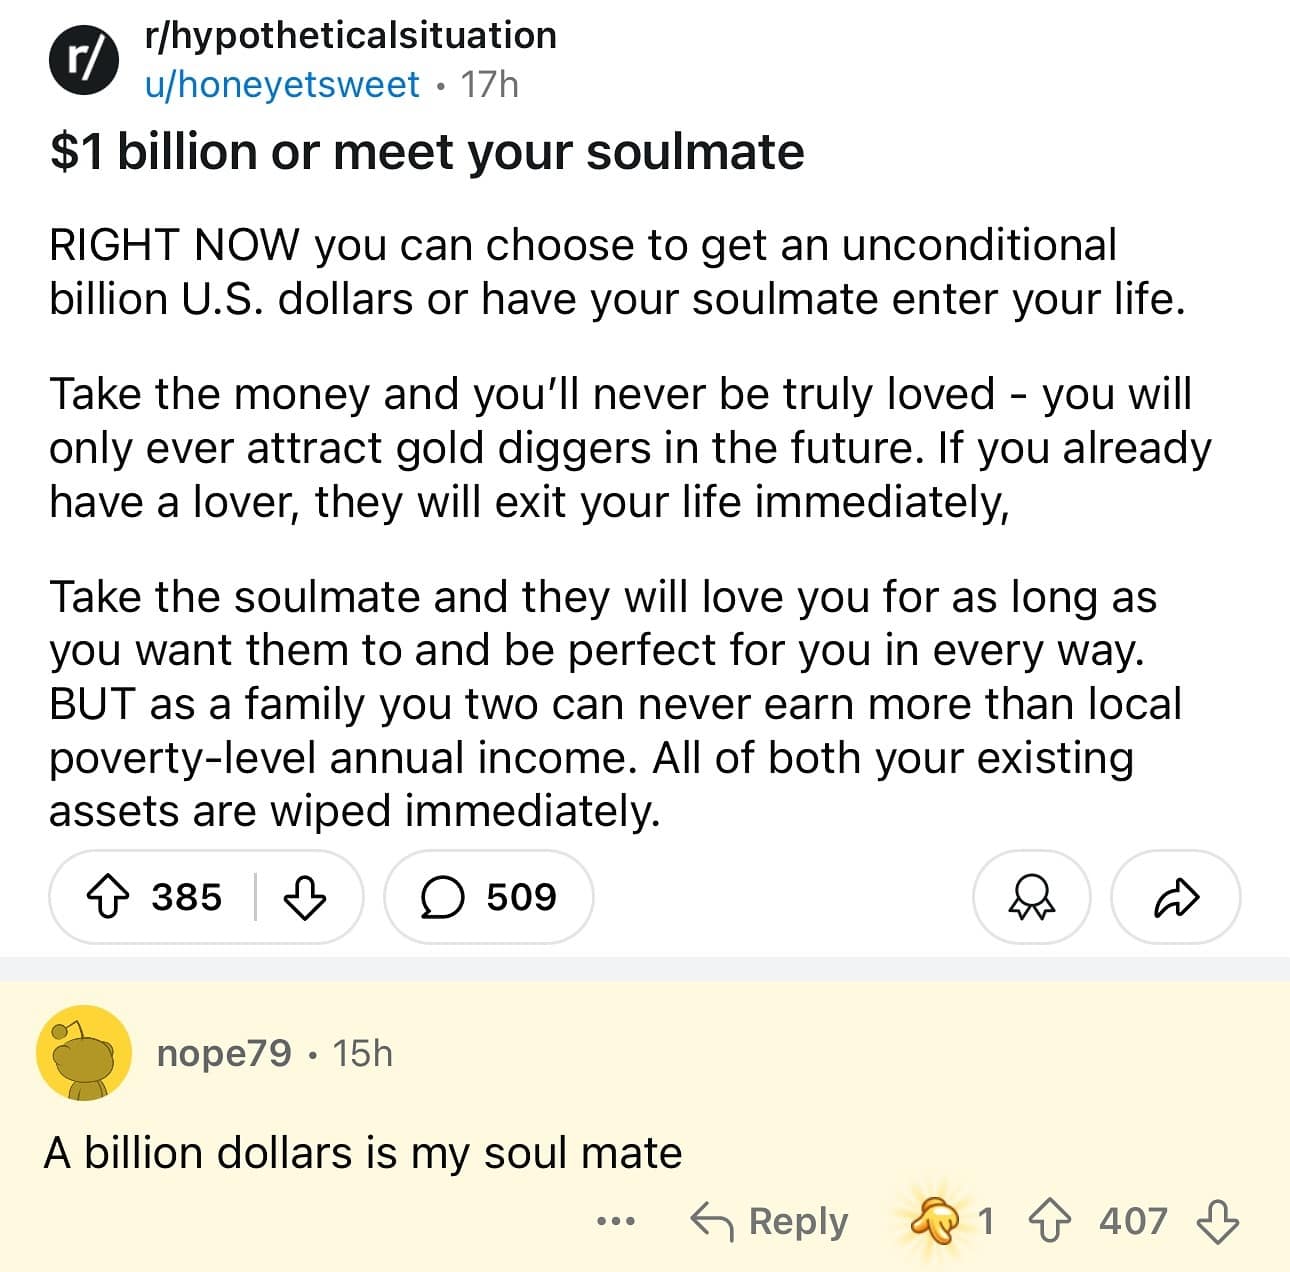Share the post using the arrow icon
Viewport: 1290px width, 1272px height.
[1176, 897]
